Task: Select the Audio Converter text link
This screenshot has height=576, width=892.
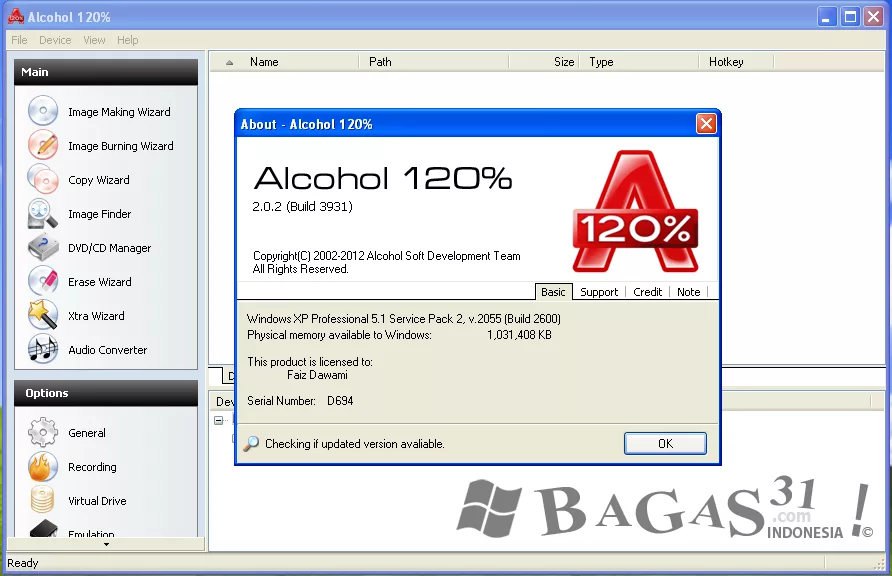Action: point(108,350)
